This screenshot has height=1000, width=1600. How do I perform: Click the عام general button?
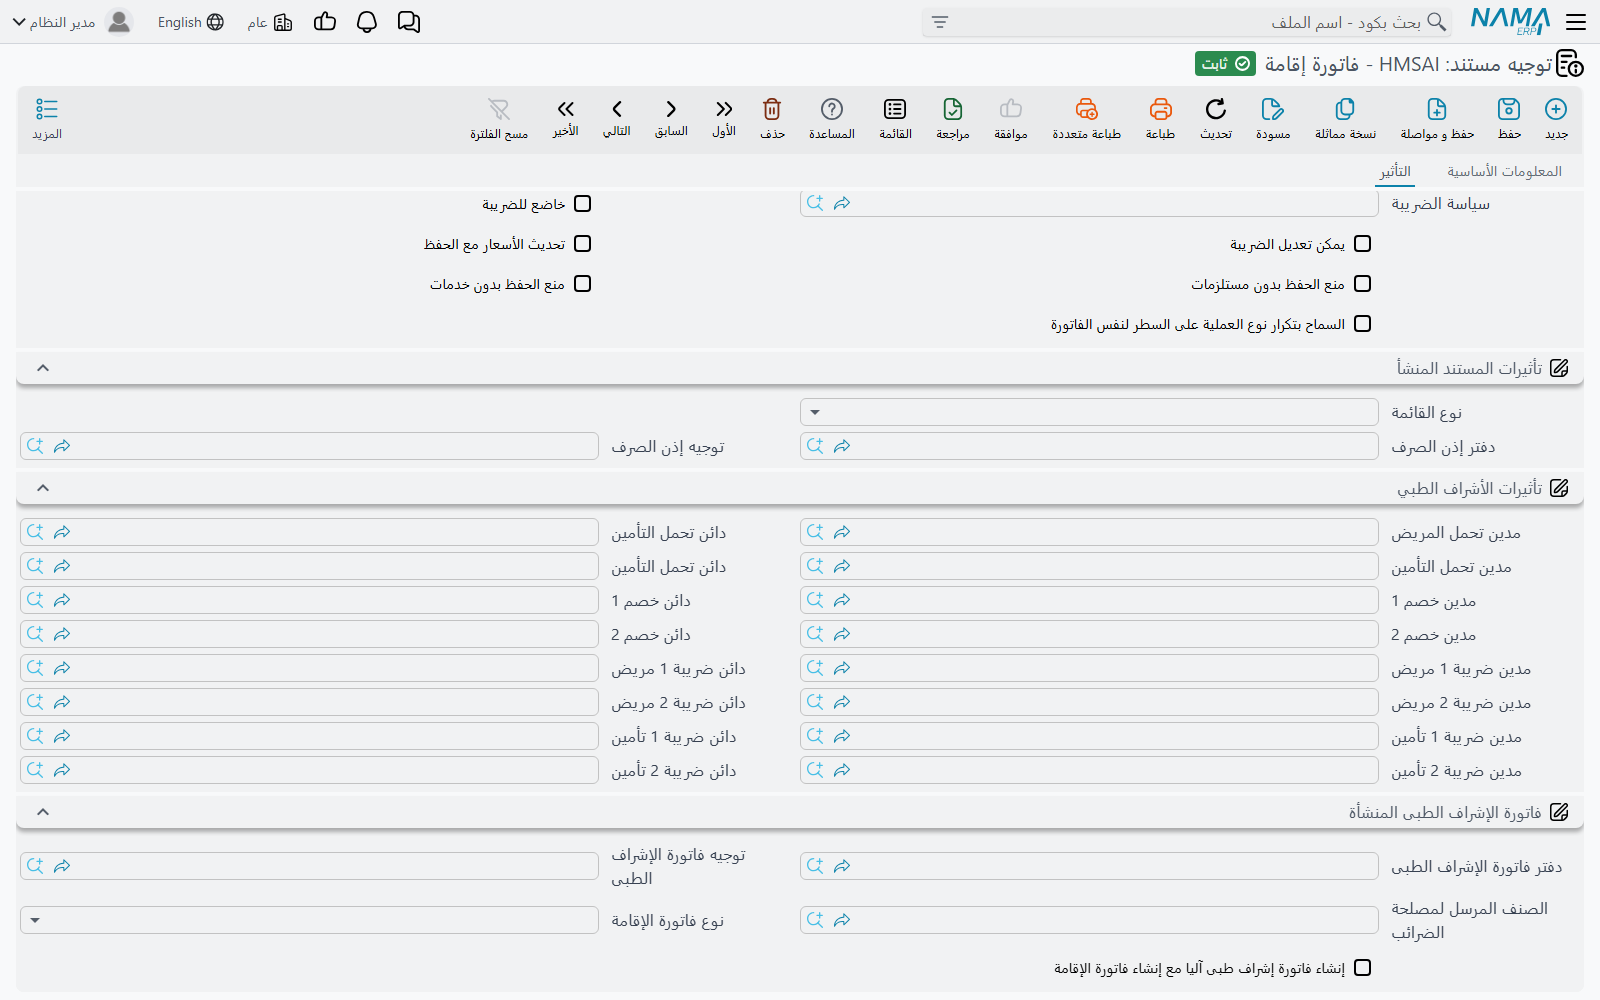click(270, 22)
